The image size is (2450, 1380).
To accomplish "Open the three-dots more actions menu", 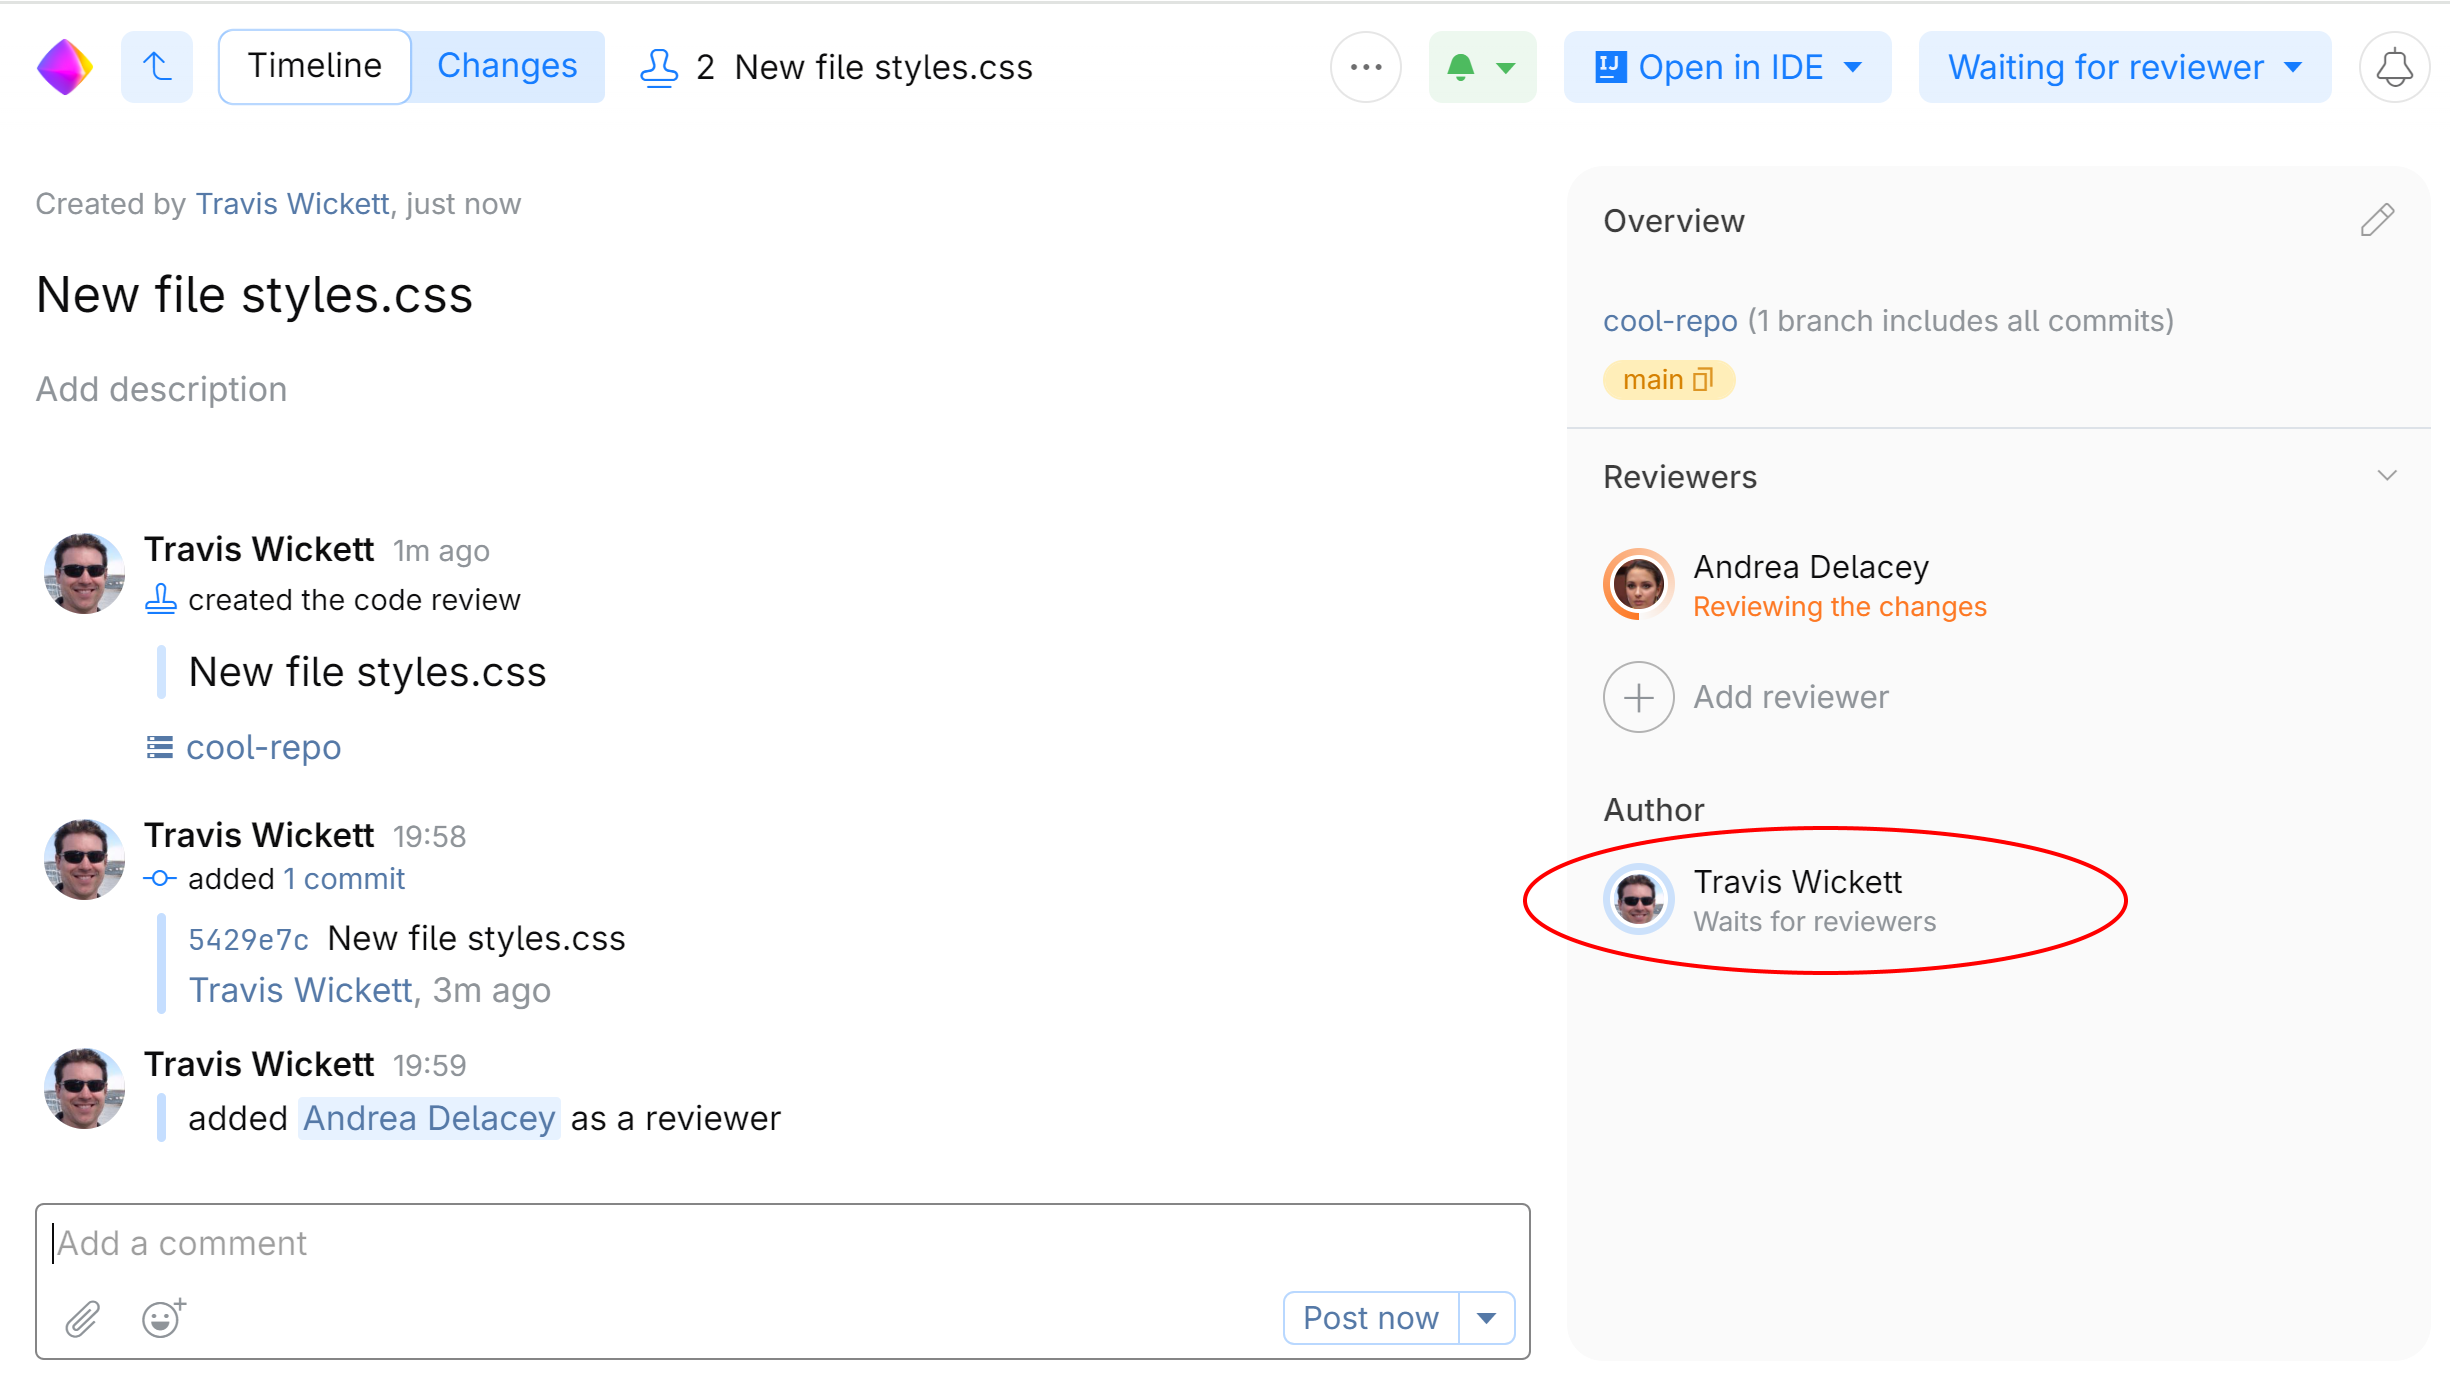I will coord(1365,67).
